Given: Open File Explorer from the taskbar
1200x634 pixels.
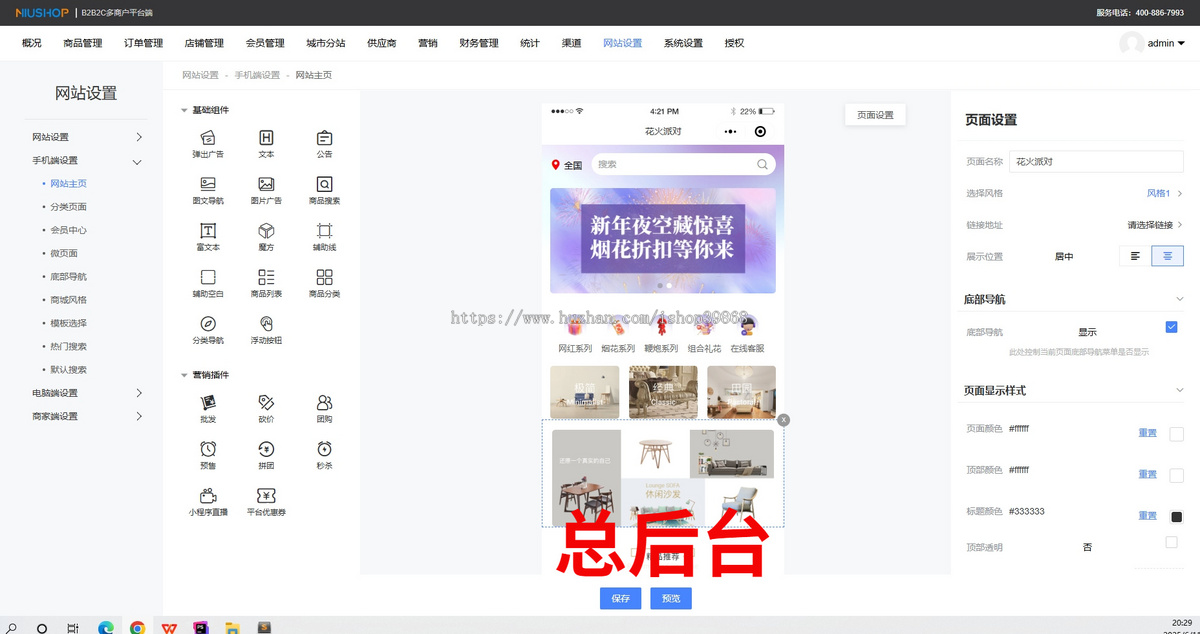Looking at the screenshot, I should 232,628.
